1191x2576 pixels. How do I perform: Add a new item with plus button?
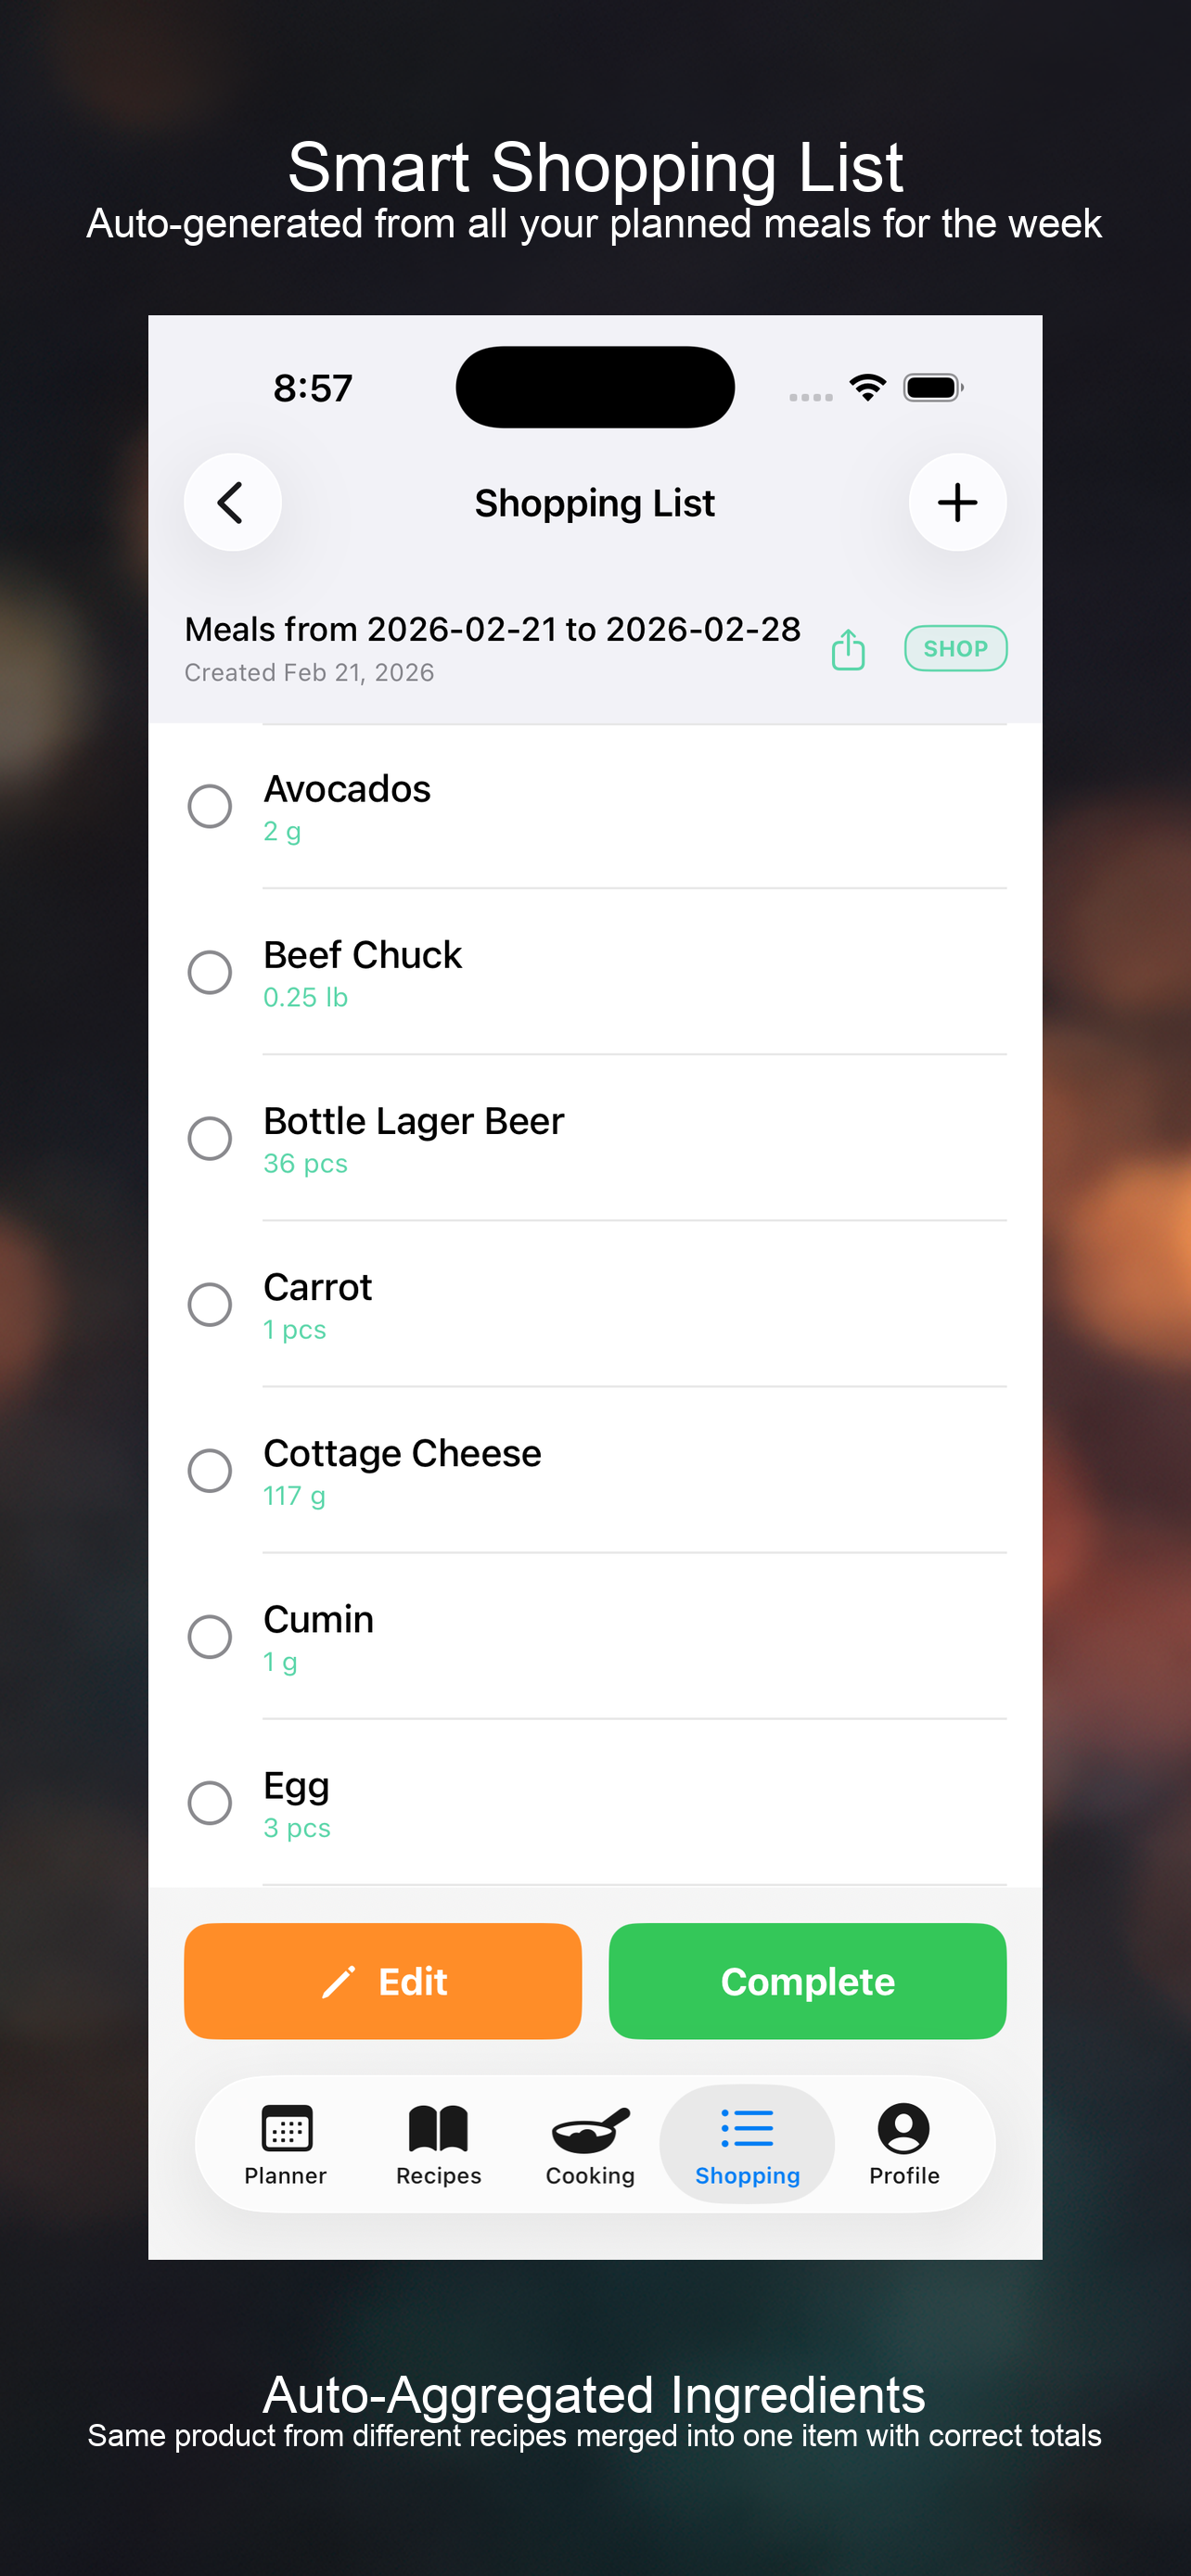957,503
